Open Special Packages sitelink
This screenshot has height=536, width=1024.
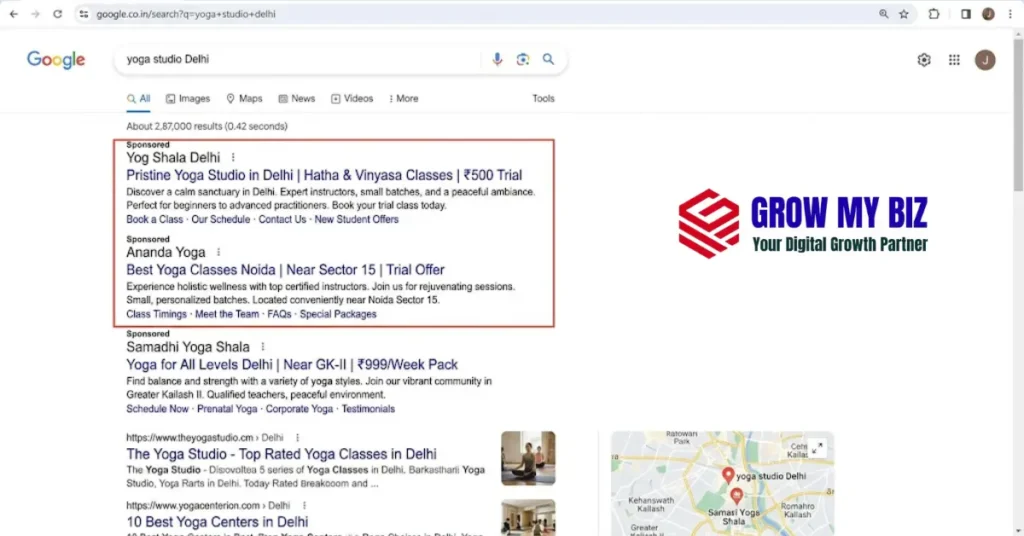pos(338,314)
